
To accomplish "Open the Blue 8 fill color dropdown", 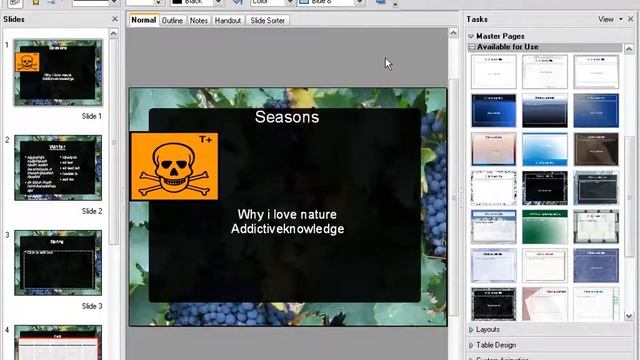I will [x=360, y=3].
